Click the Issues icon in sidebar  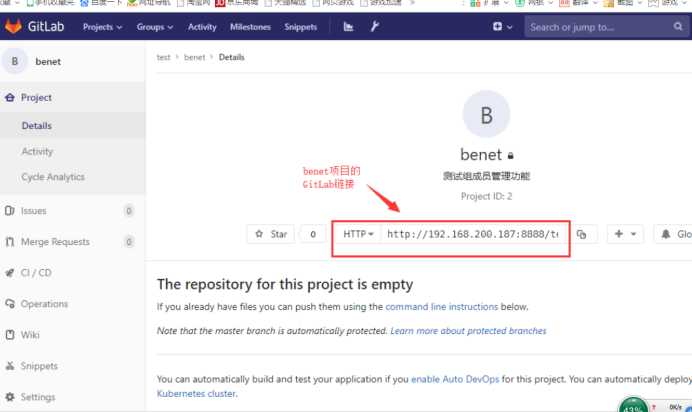[x=10, y=211]
